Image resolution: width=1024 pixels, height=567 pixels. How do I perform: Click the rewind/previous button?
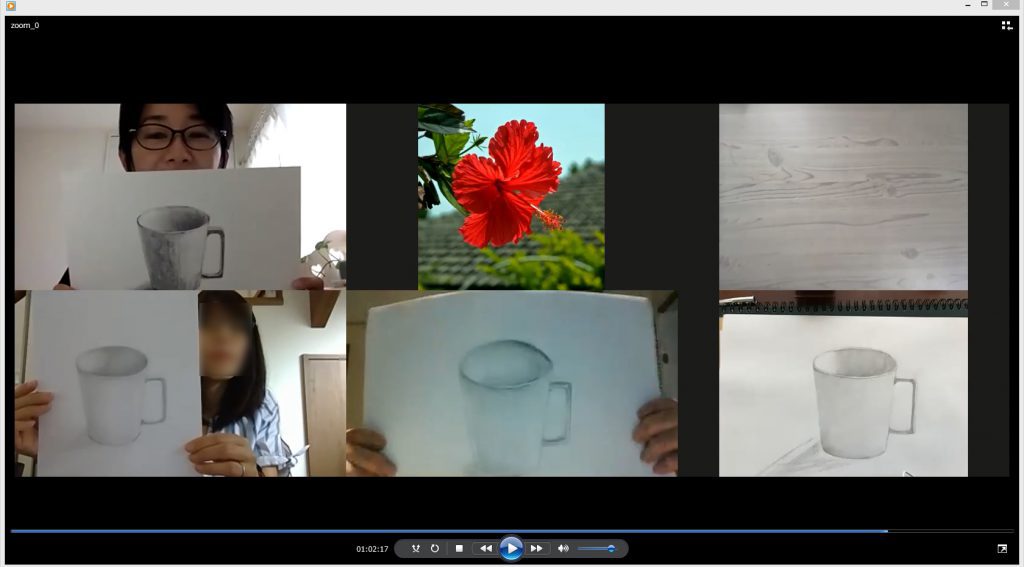[x=485, y=548]
